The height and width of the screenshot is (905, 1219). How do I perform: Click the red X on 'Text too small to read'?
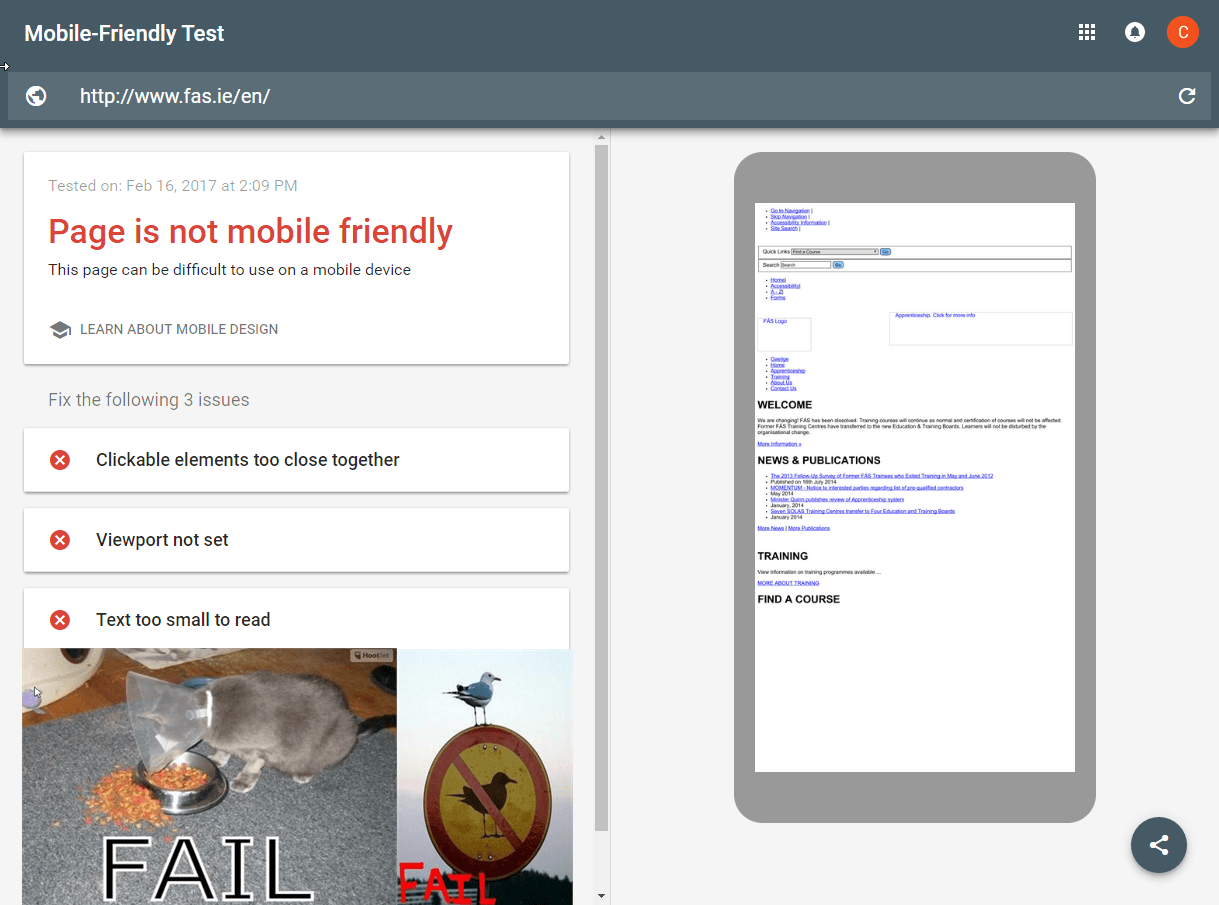60,620
